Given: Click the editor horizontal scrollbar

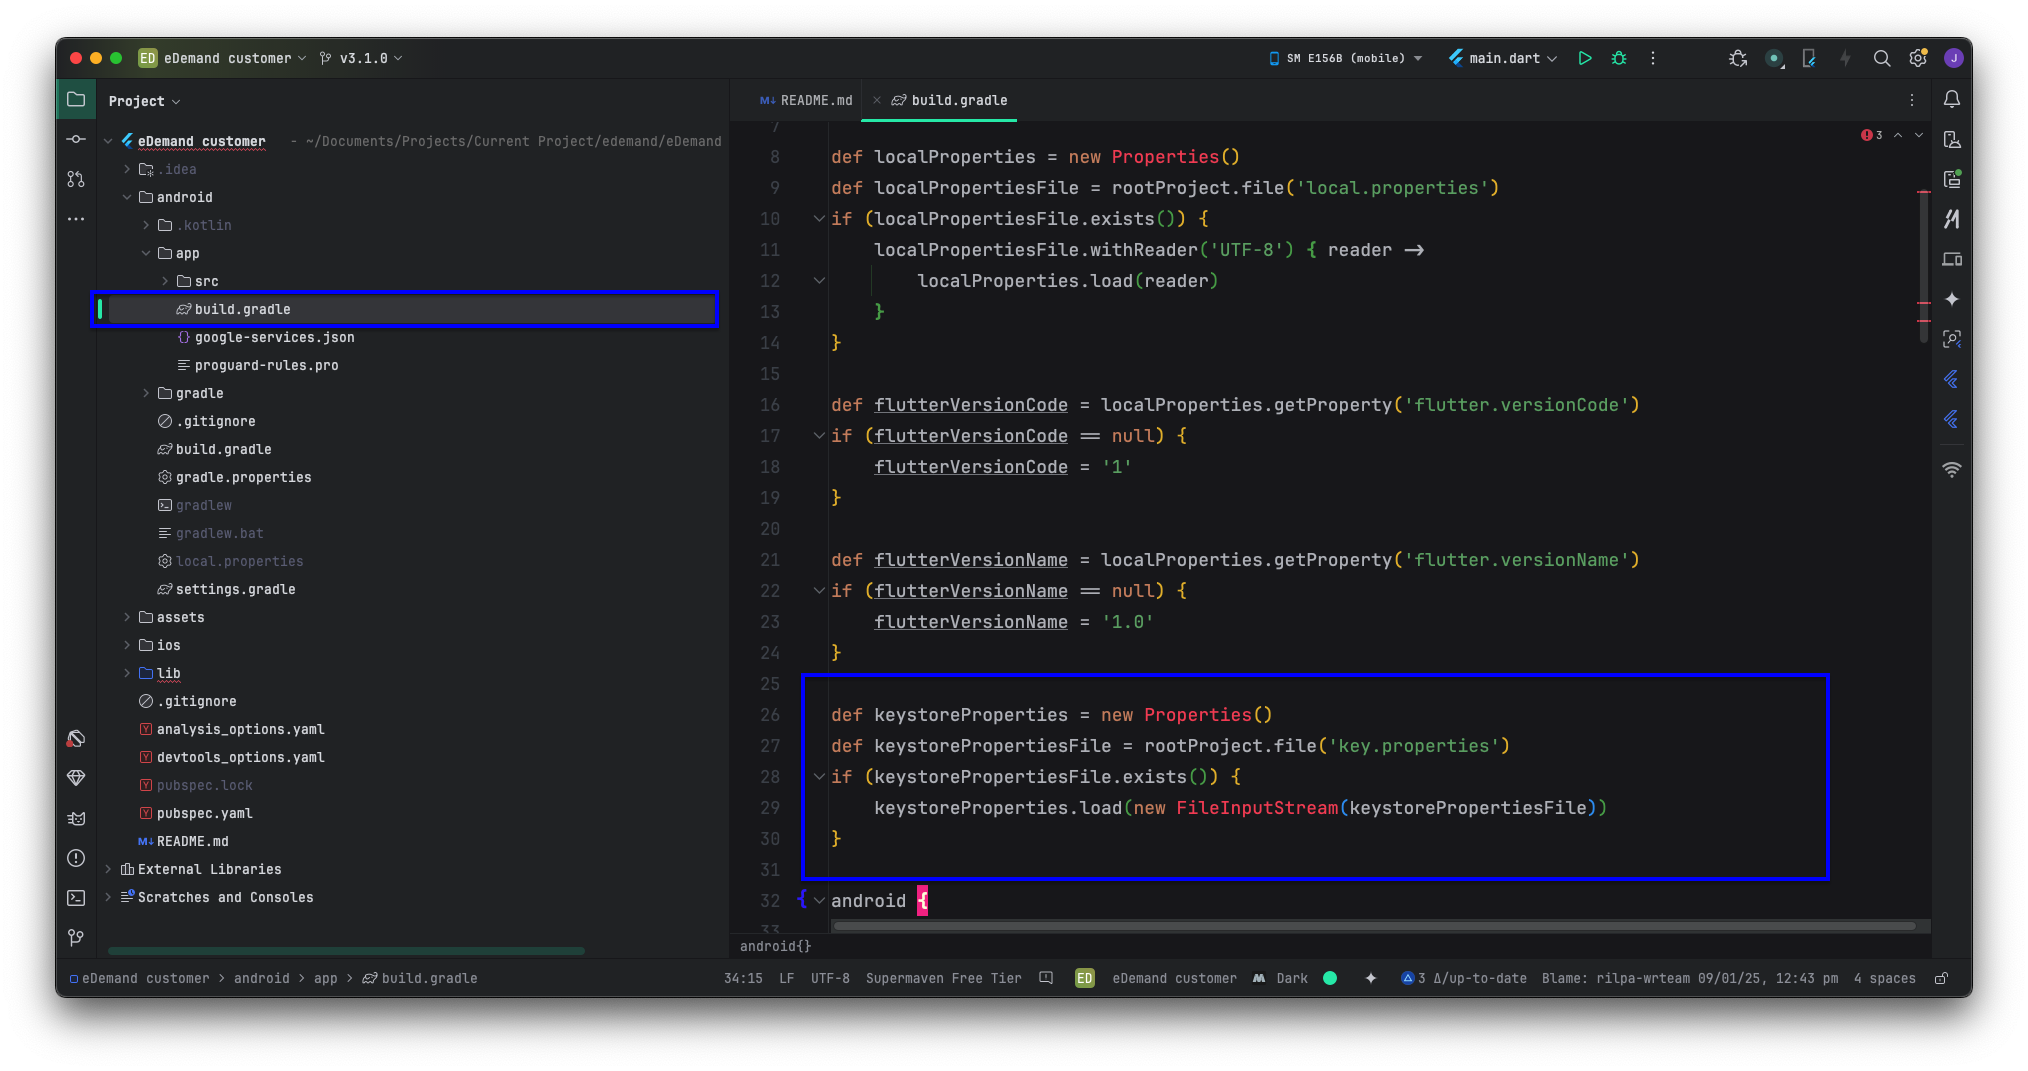Looking at the screenshot, I should click(x=1375, y=926).
